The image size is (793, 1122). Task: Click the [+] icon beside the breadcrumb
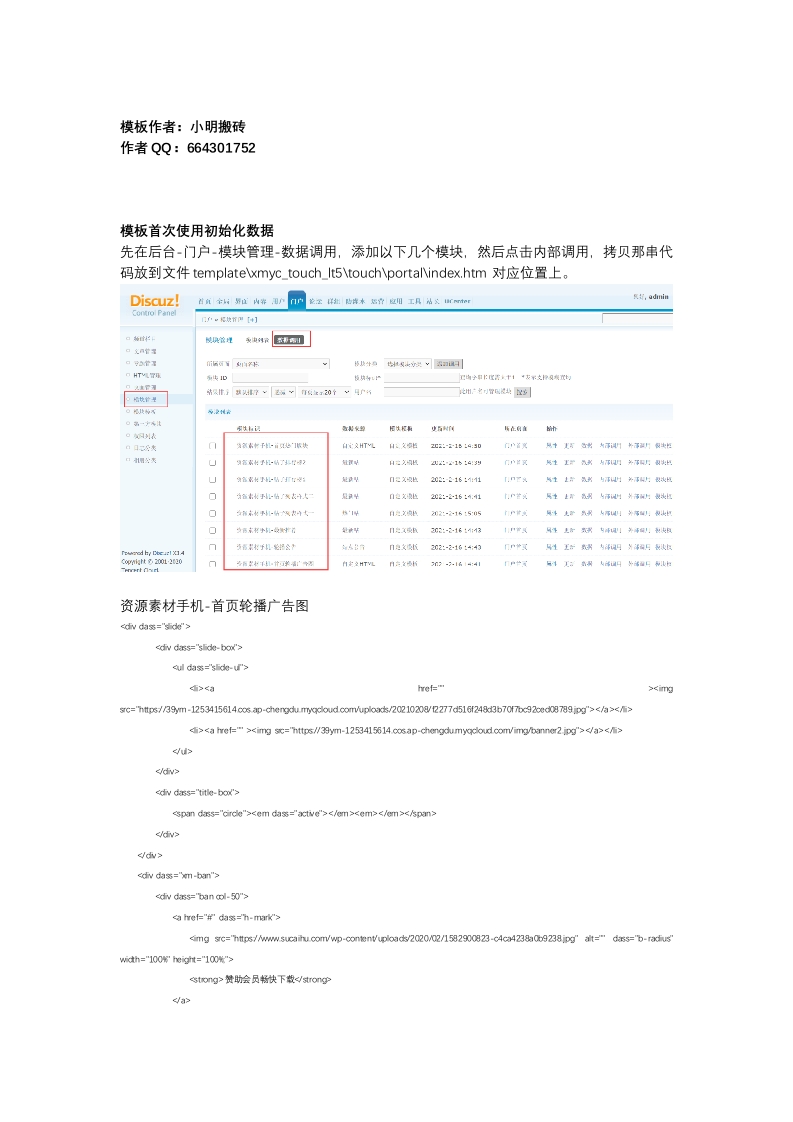pos(252,320)
